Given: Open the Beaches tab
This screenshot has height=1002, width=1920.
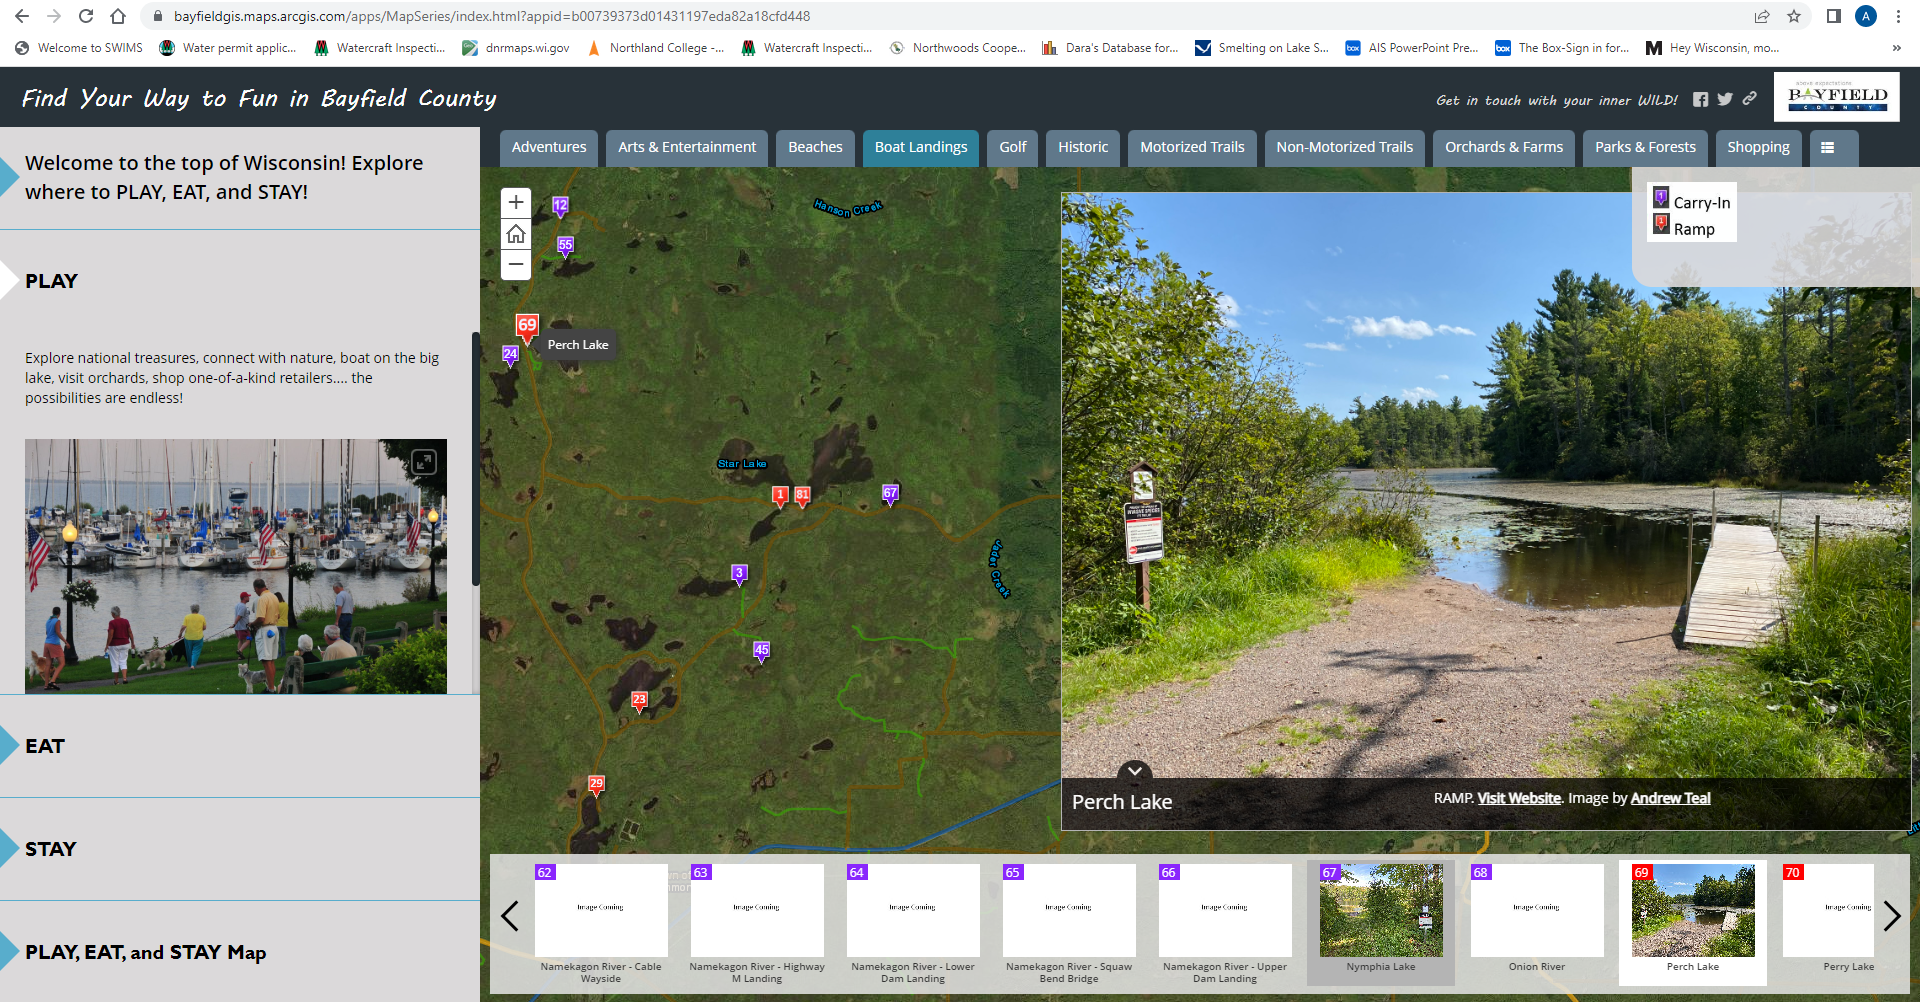Looking at the screenshot, I should click(815, 148).
